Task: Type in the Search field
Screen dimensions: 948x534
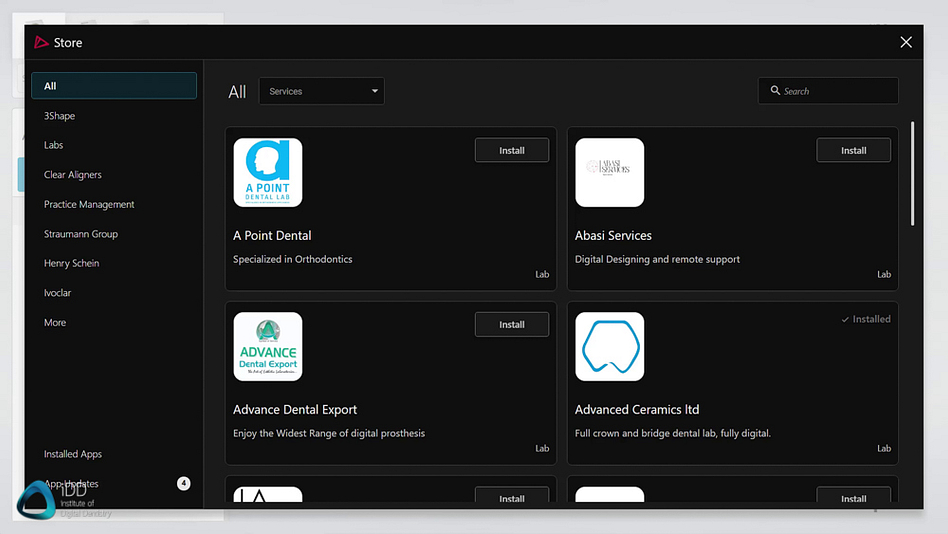Action: (835, 91)
